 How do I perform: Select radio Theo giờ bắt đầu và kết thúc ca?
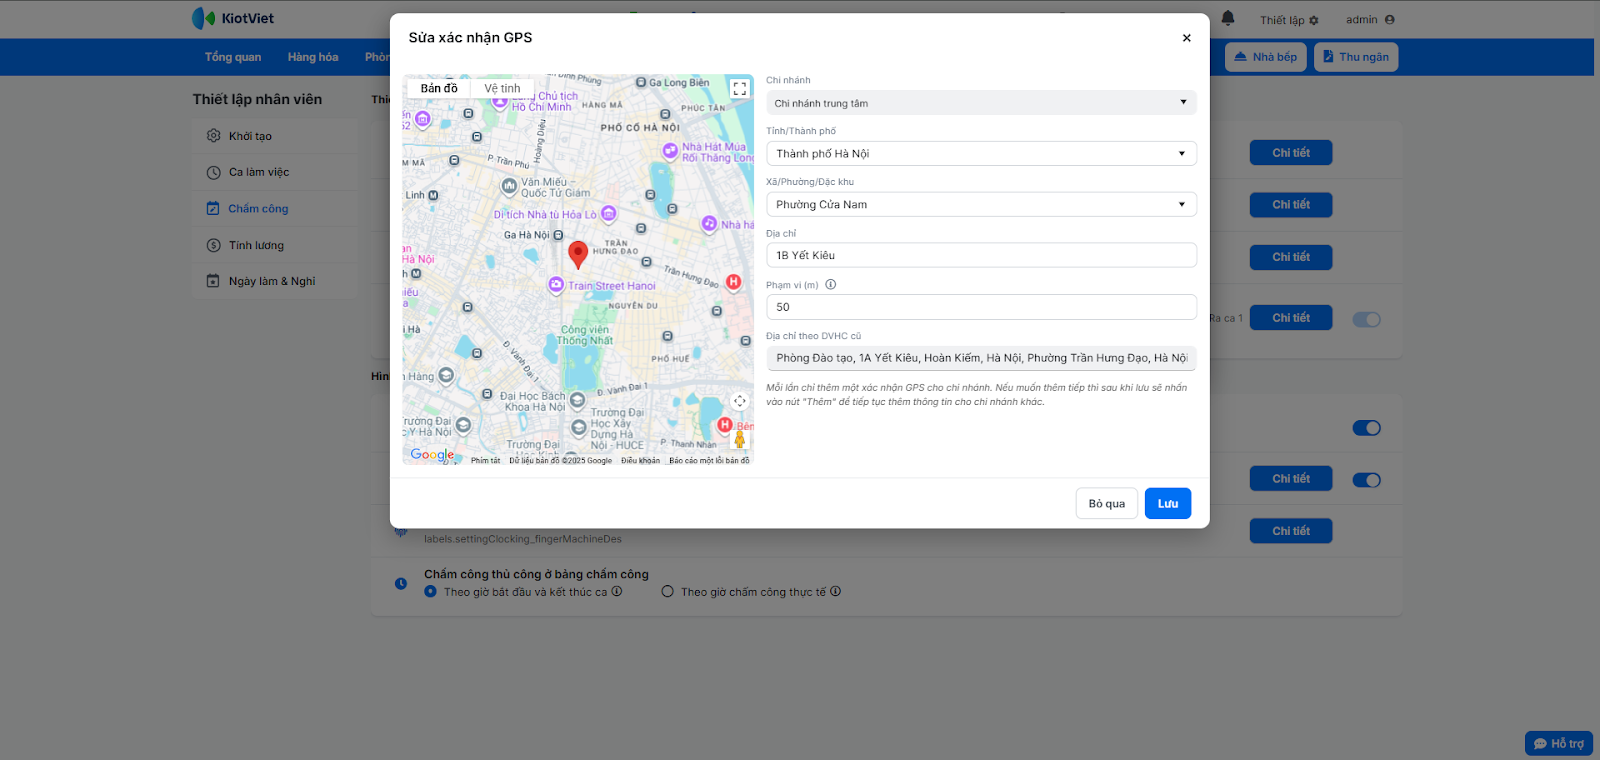(431, 592)
